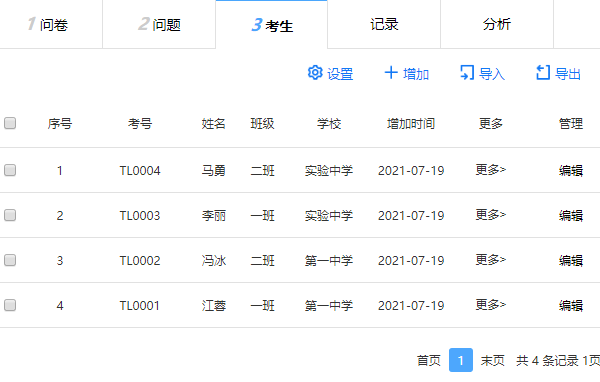The height and width of the screenshot is (382, 600).
Task: Expand 更多> for TL0004 row
Action: 491,170
